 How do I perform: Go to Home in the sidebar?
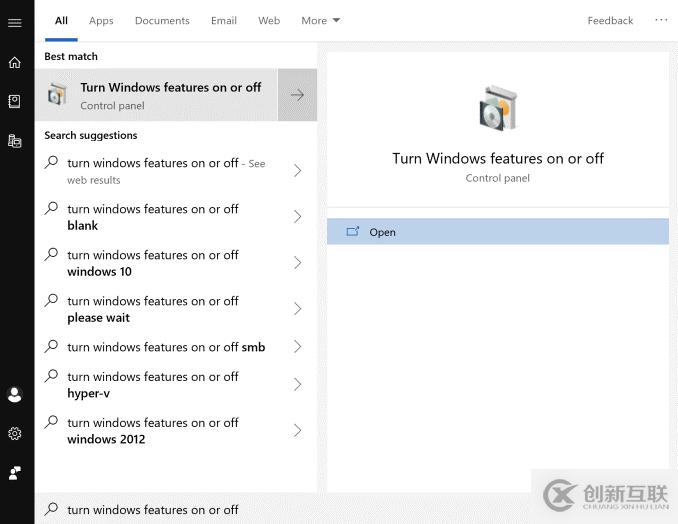coord(15,62)
